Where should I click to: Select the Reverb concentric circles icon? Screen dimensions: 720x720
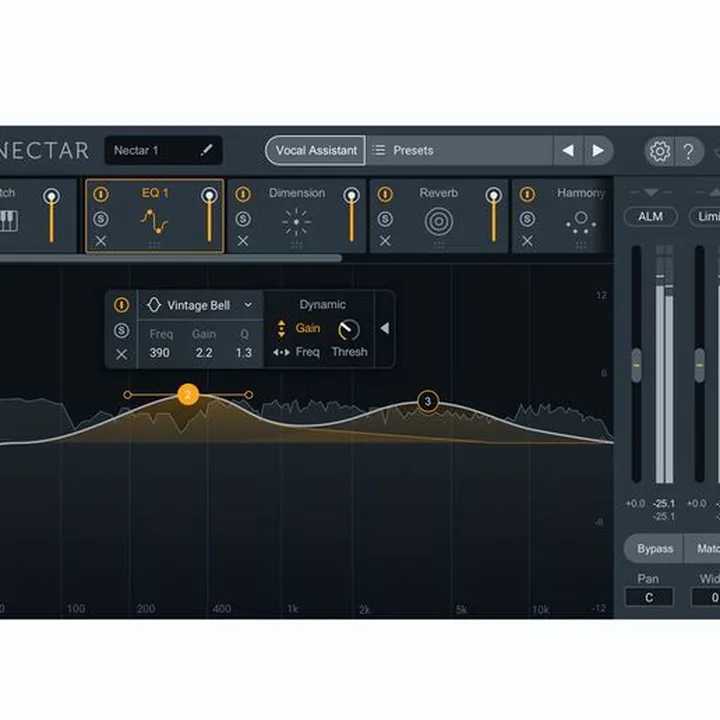pyautogui.click(x=439, y=221)
